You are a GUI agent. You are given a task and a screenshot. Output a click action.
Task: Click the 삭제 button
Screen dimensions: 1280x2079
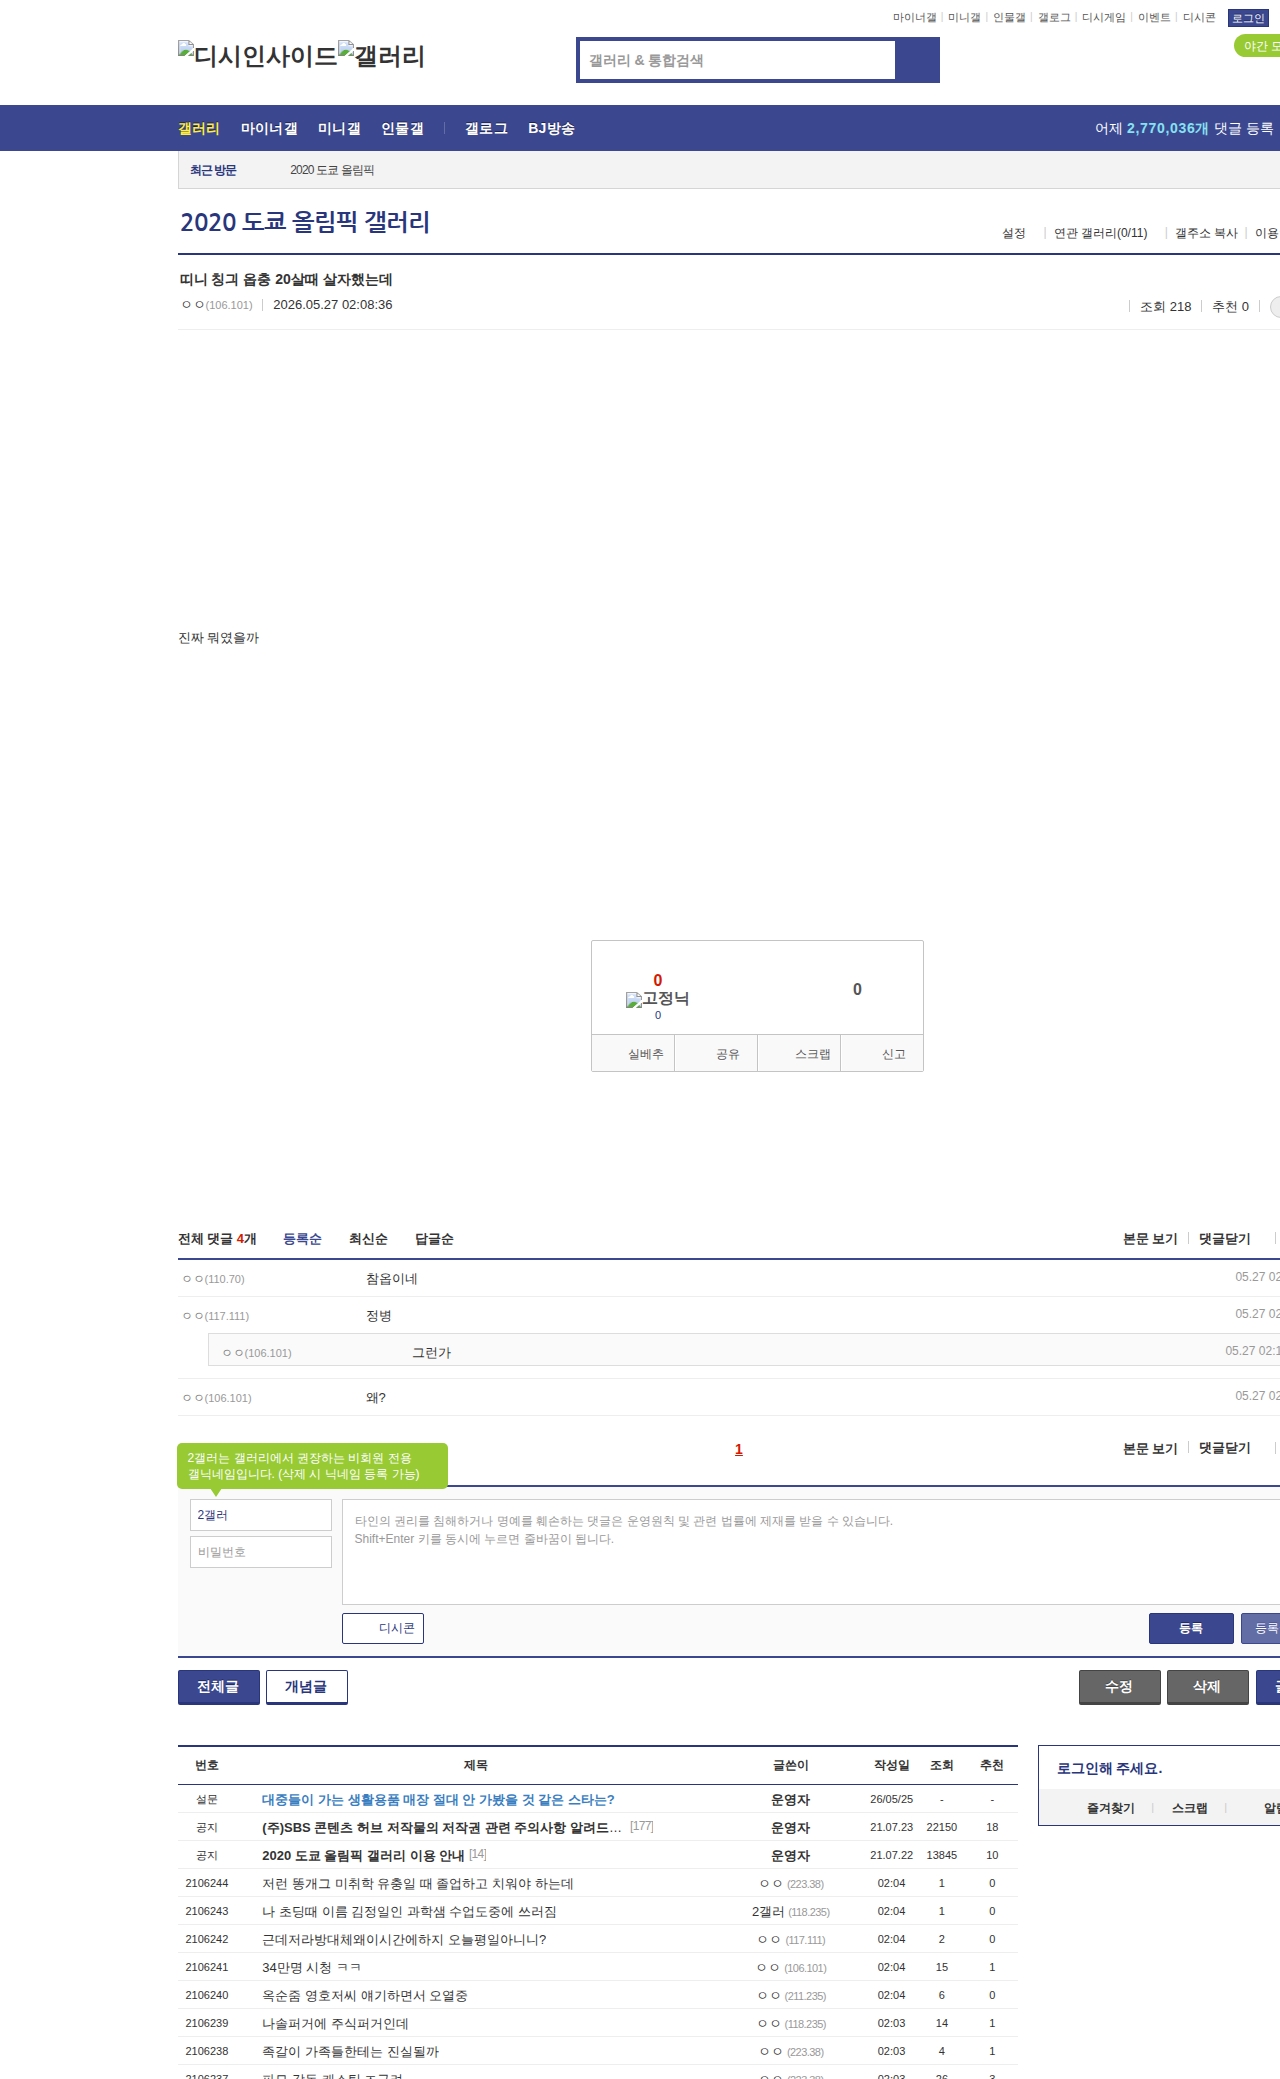[x=1208, y=1687]
